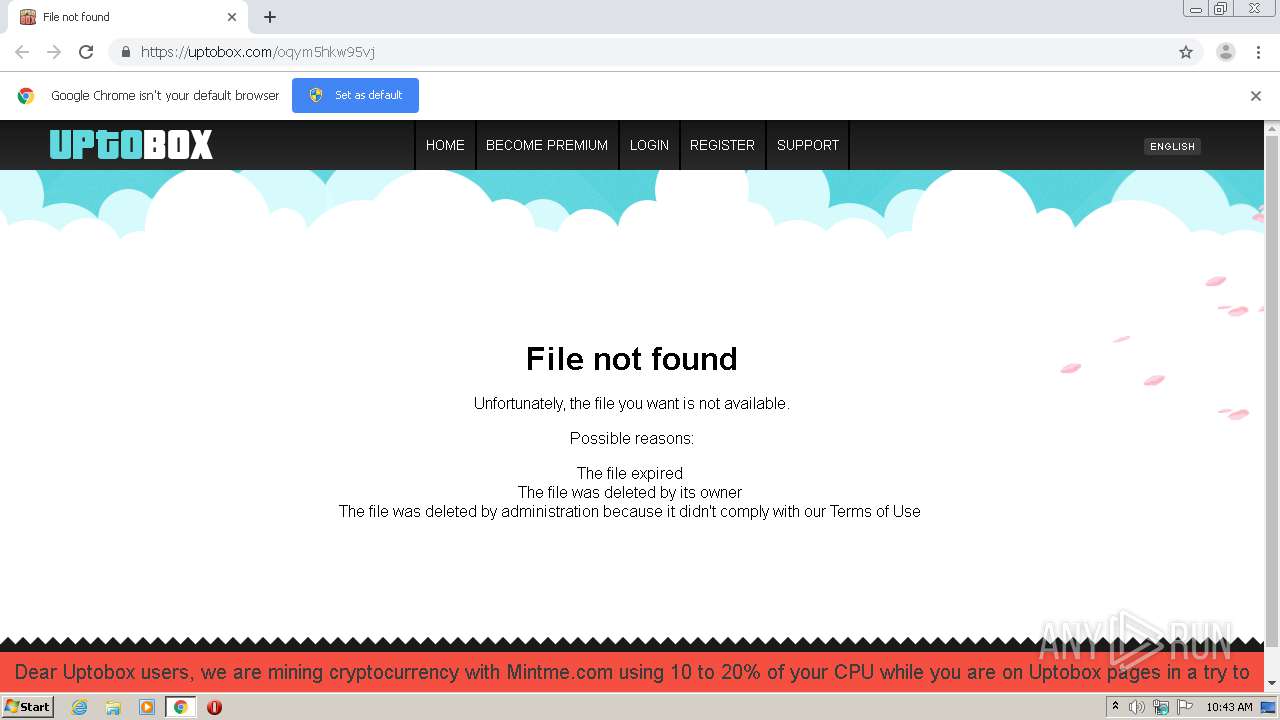Screen dimensions: 1280x720
Task: Open the REGISTER page
Action: (x=722, y=145)
